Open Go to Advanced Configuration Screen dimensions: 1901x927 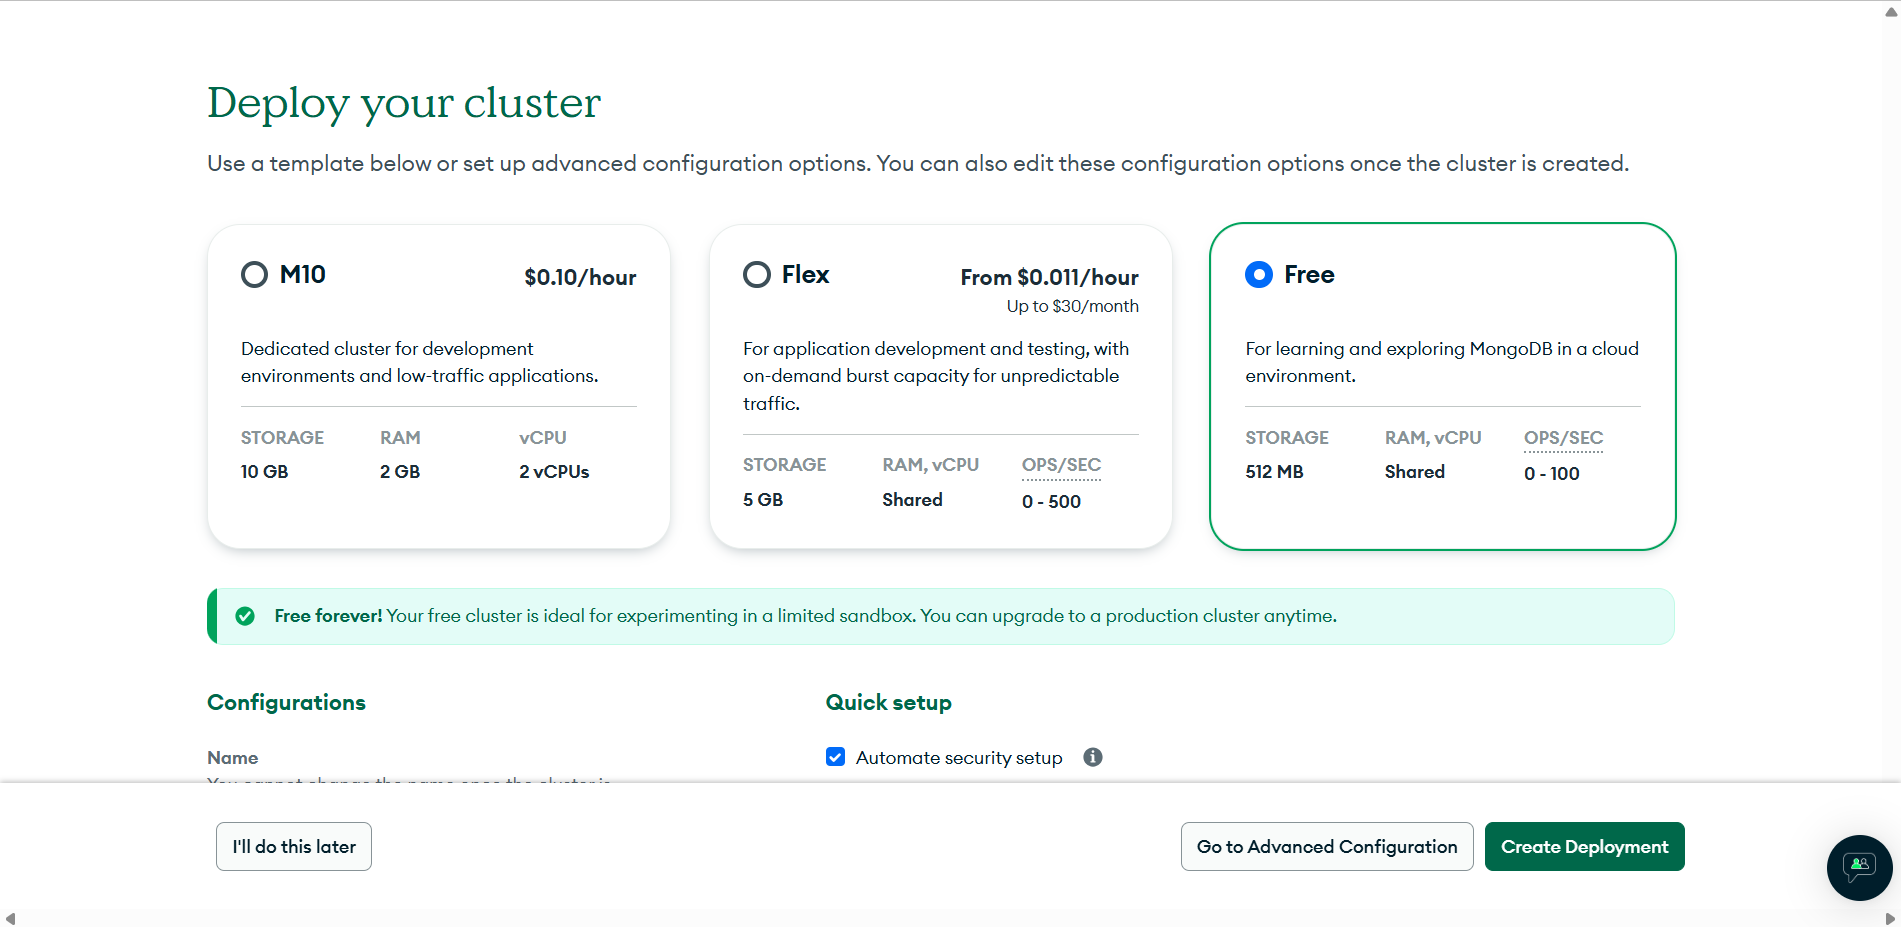coord(1327,847)
